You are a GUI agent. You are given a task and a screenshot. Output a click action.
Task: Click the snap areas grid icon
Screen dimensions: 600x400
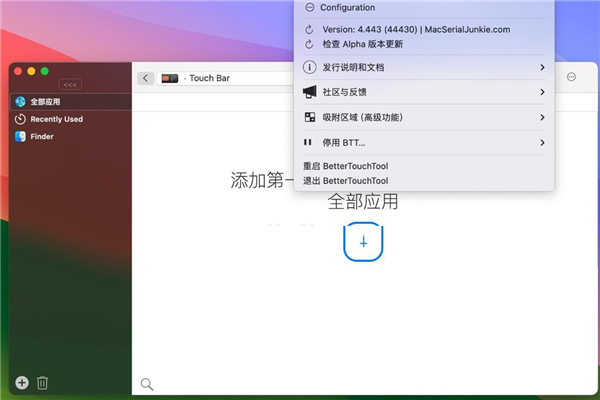coord(310,117)
